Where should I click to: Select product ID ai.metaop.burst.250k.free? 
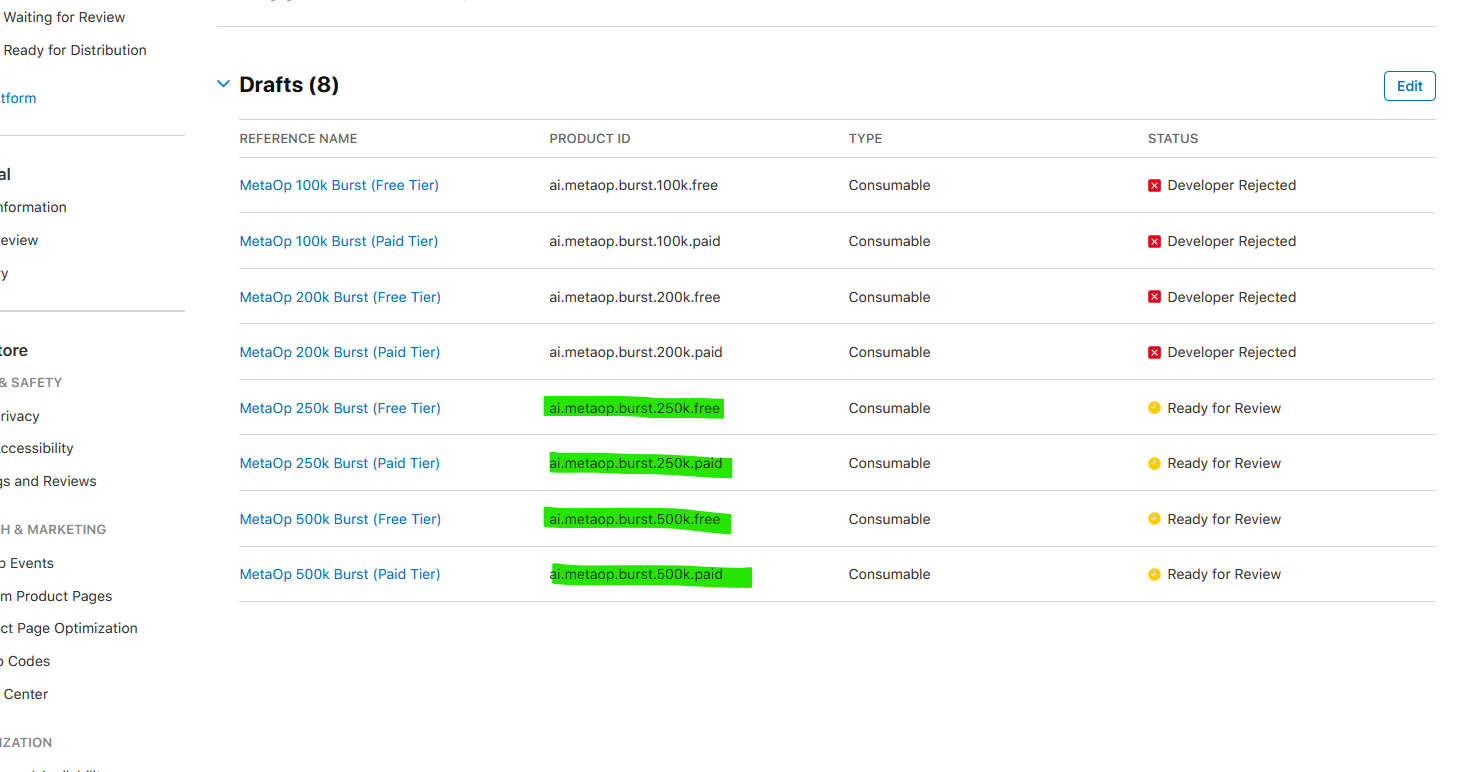point(634,408)
